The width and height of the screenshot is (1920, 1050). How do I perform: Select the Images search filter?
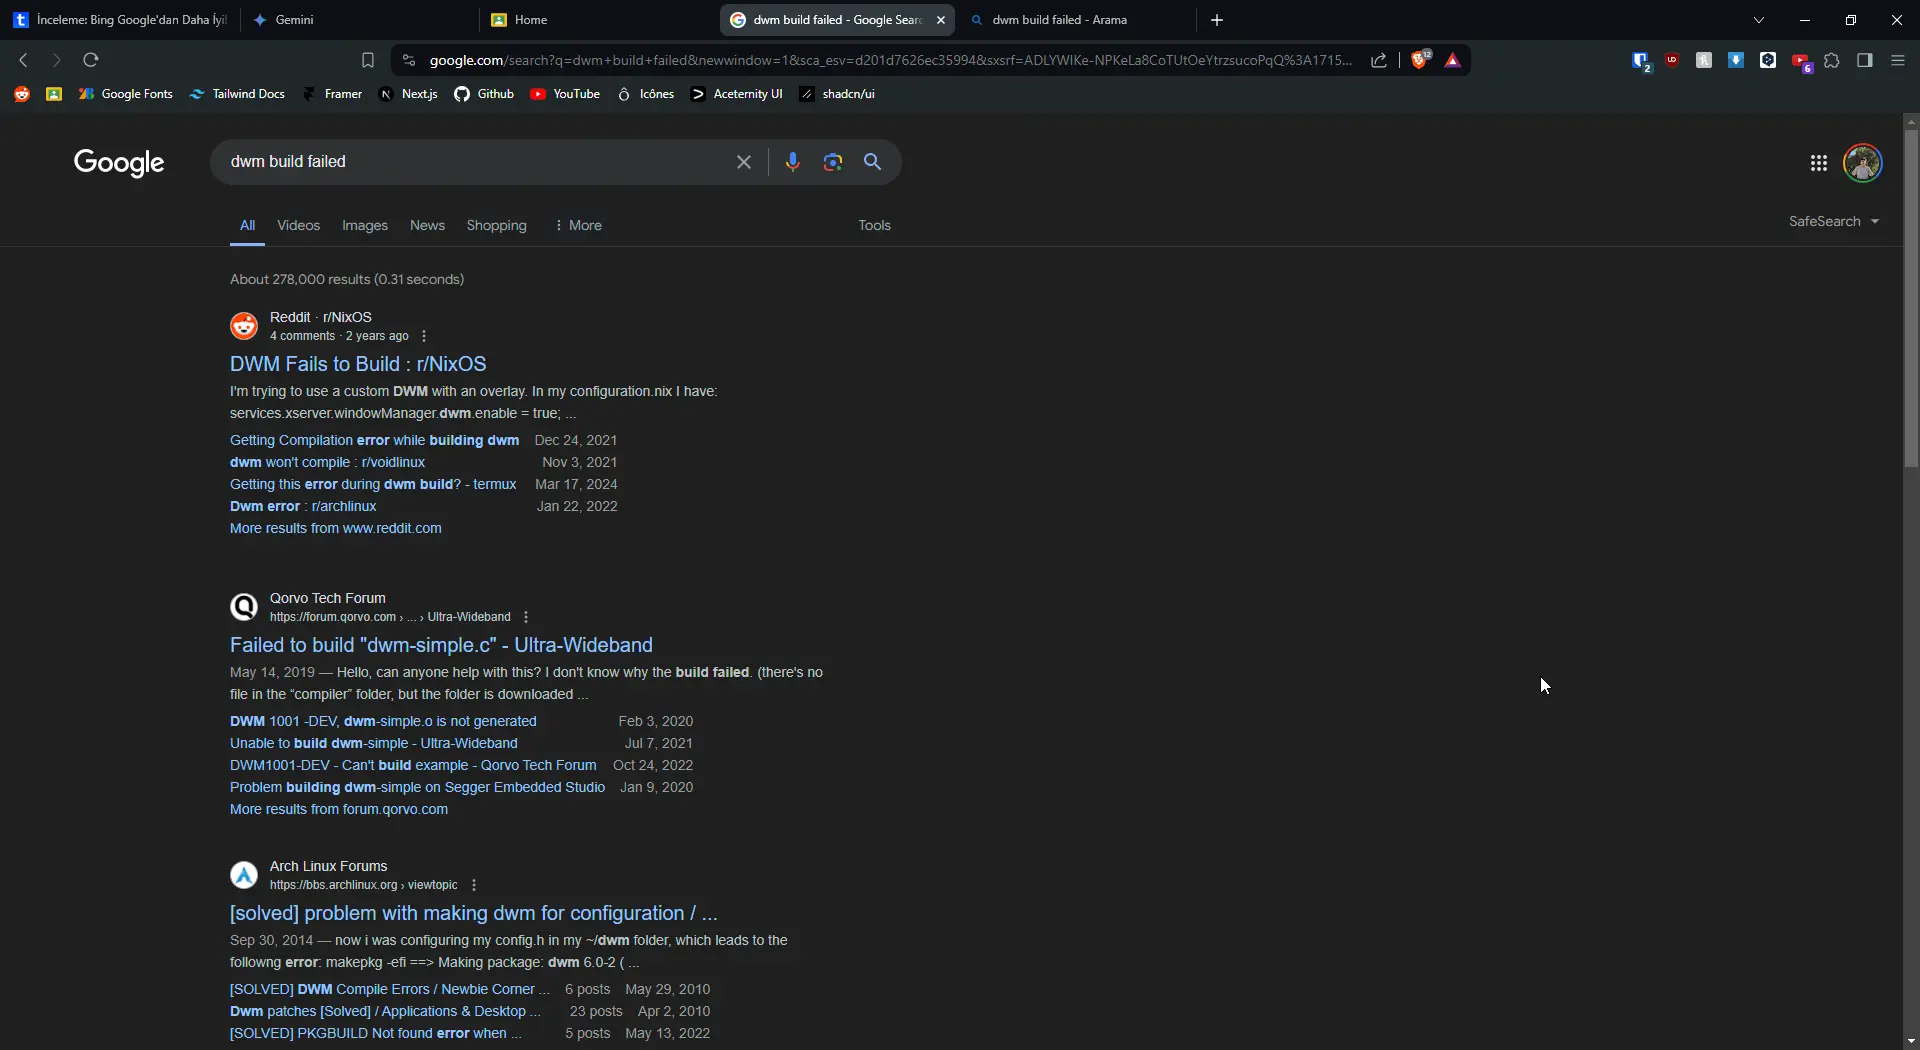click(364, 225)
